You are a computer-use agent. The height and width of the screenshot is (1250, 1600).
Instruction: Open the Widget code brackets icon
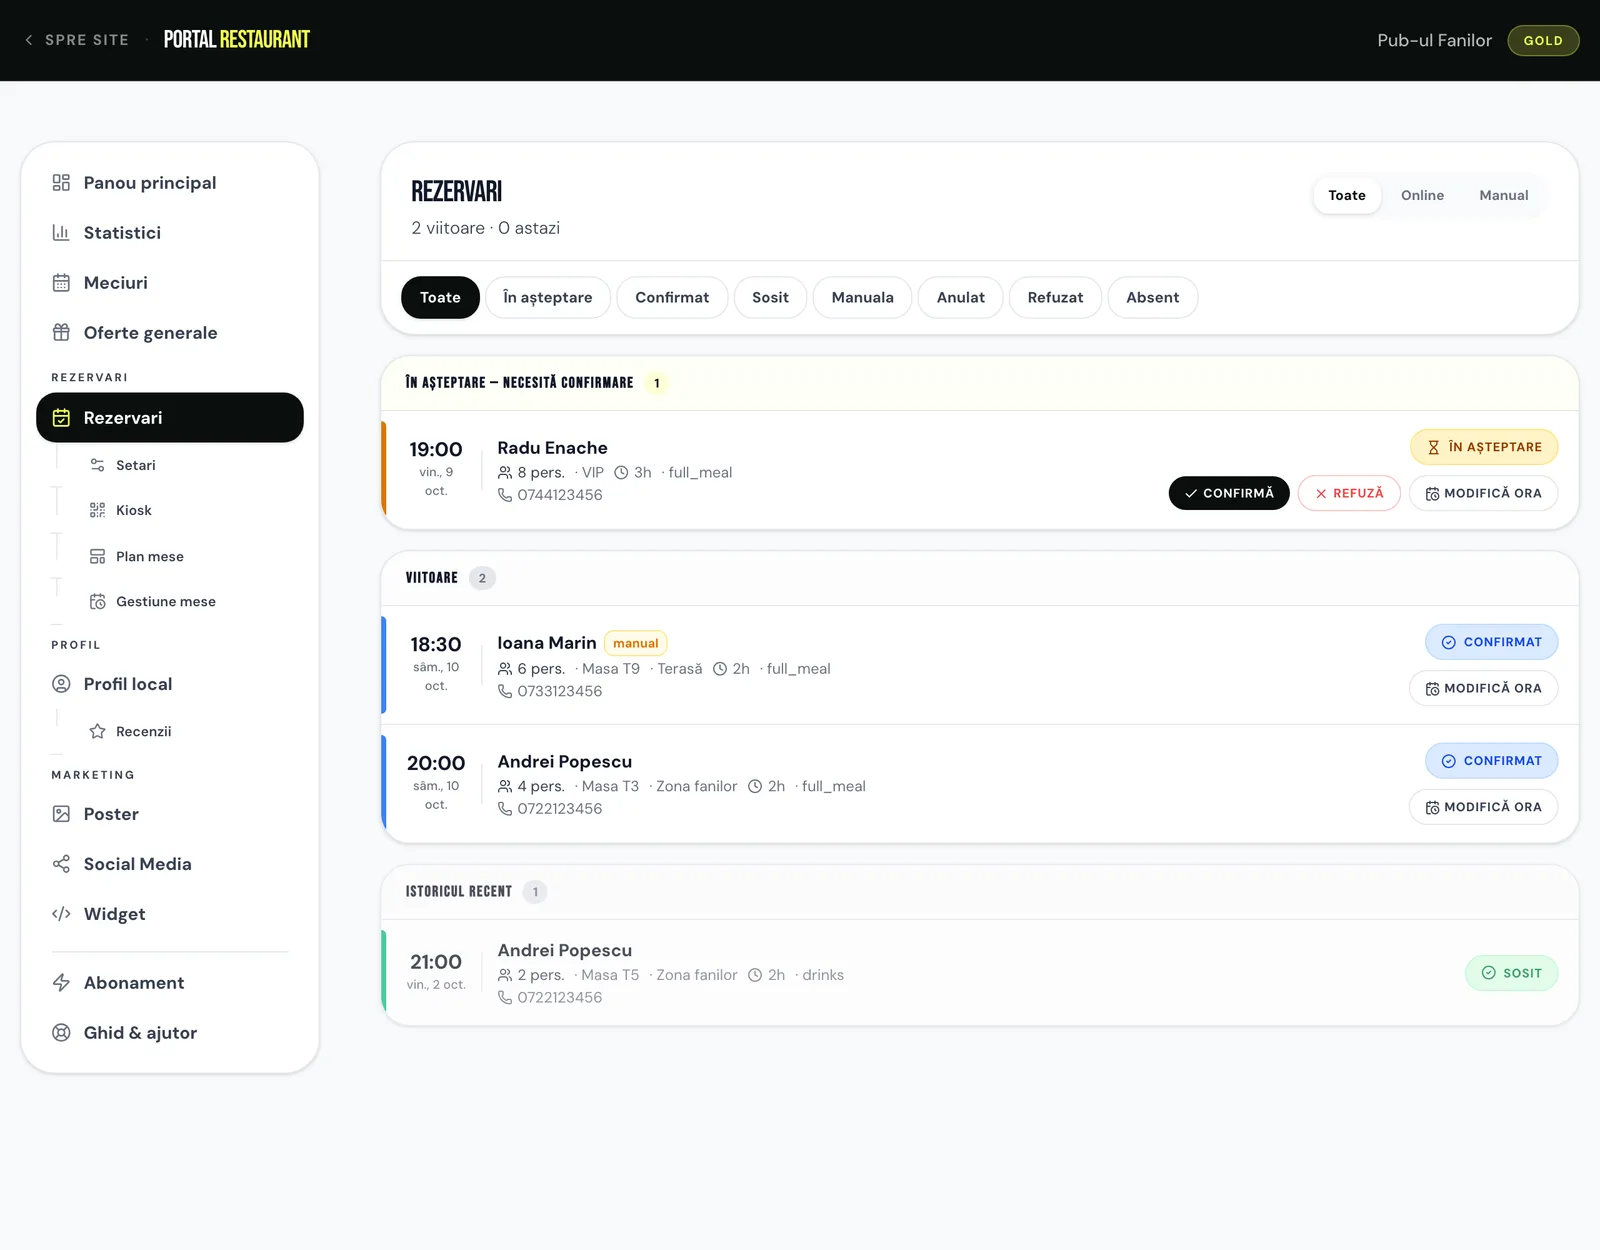coord(61,914)
